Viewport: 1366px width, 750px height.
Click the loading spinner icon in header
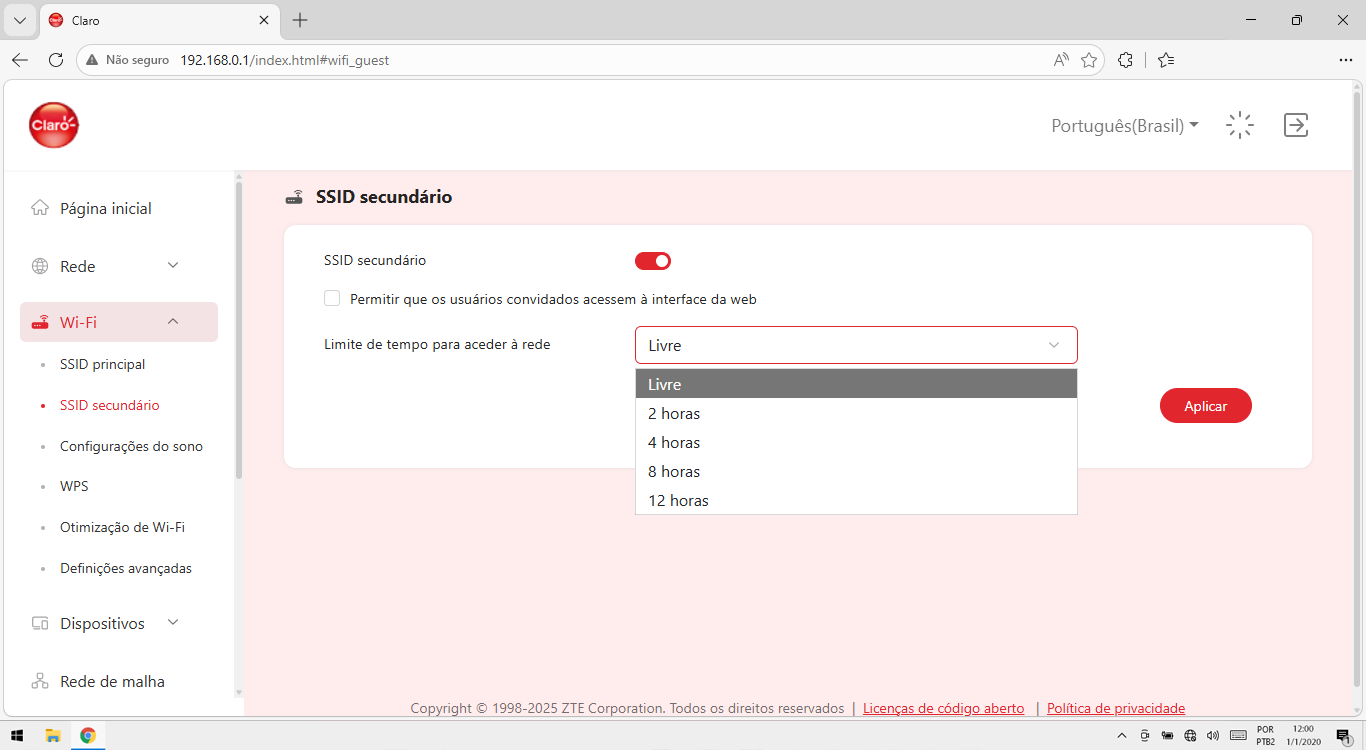[x=1240, y=125]
